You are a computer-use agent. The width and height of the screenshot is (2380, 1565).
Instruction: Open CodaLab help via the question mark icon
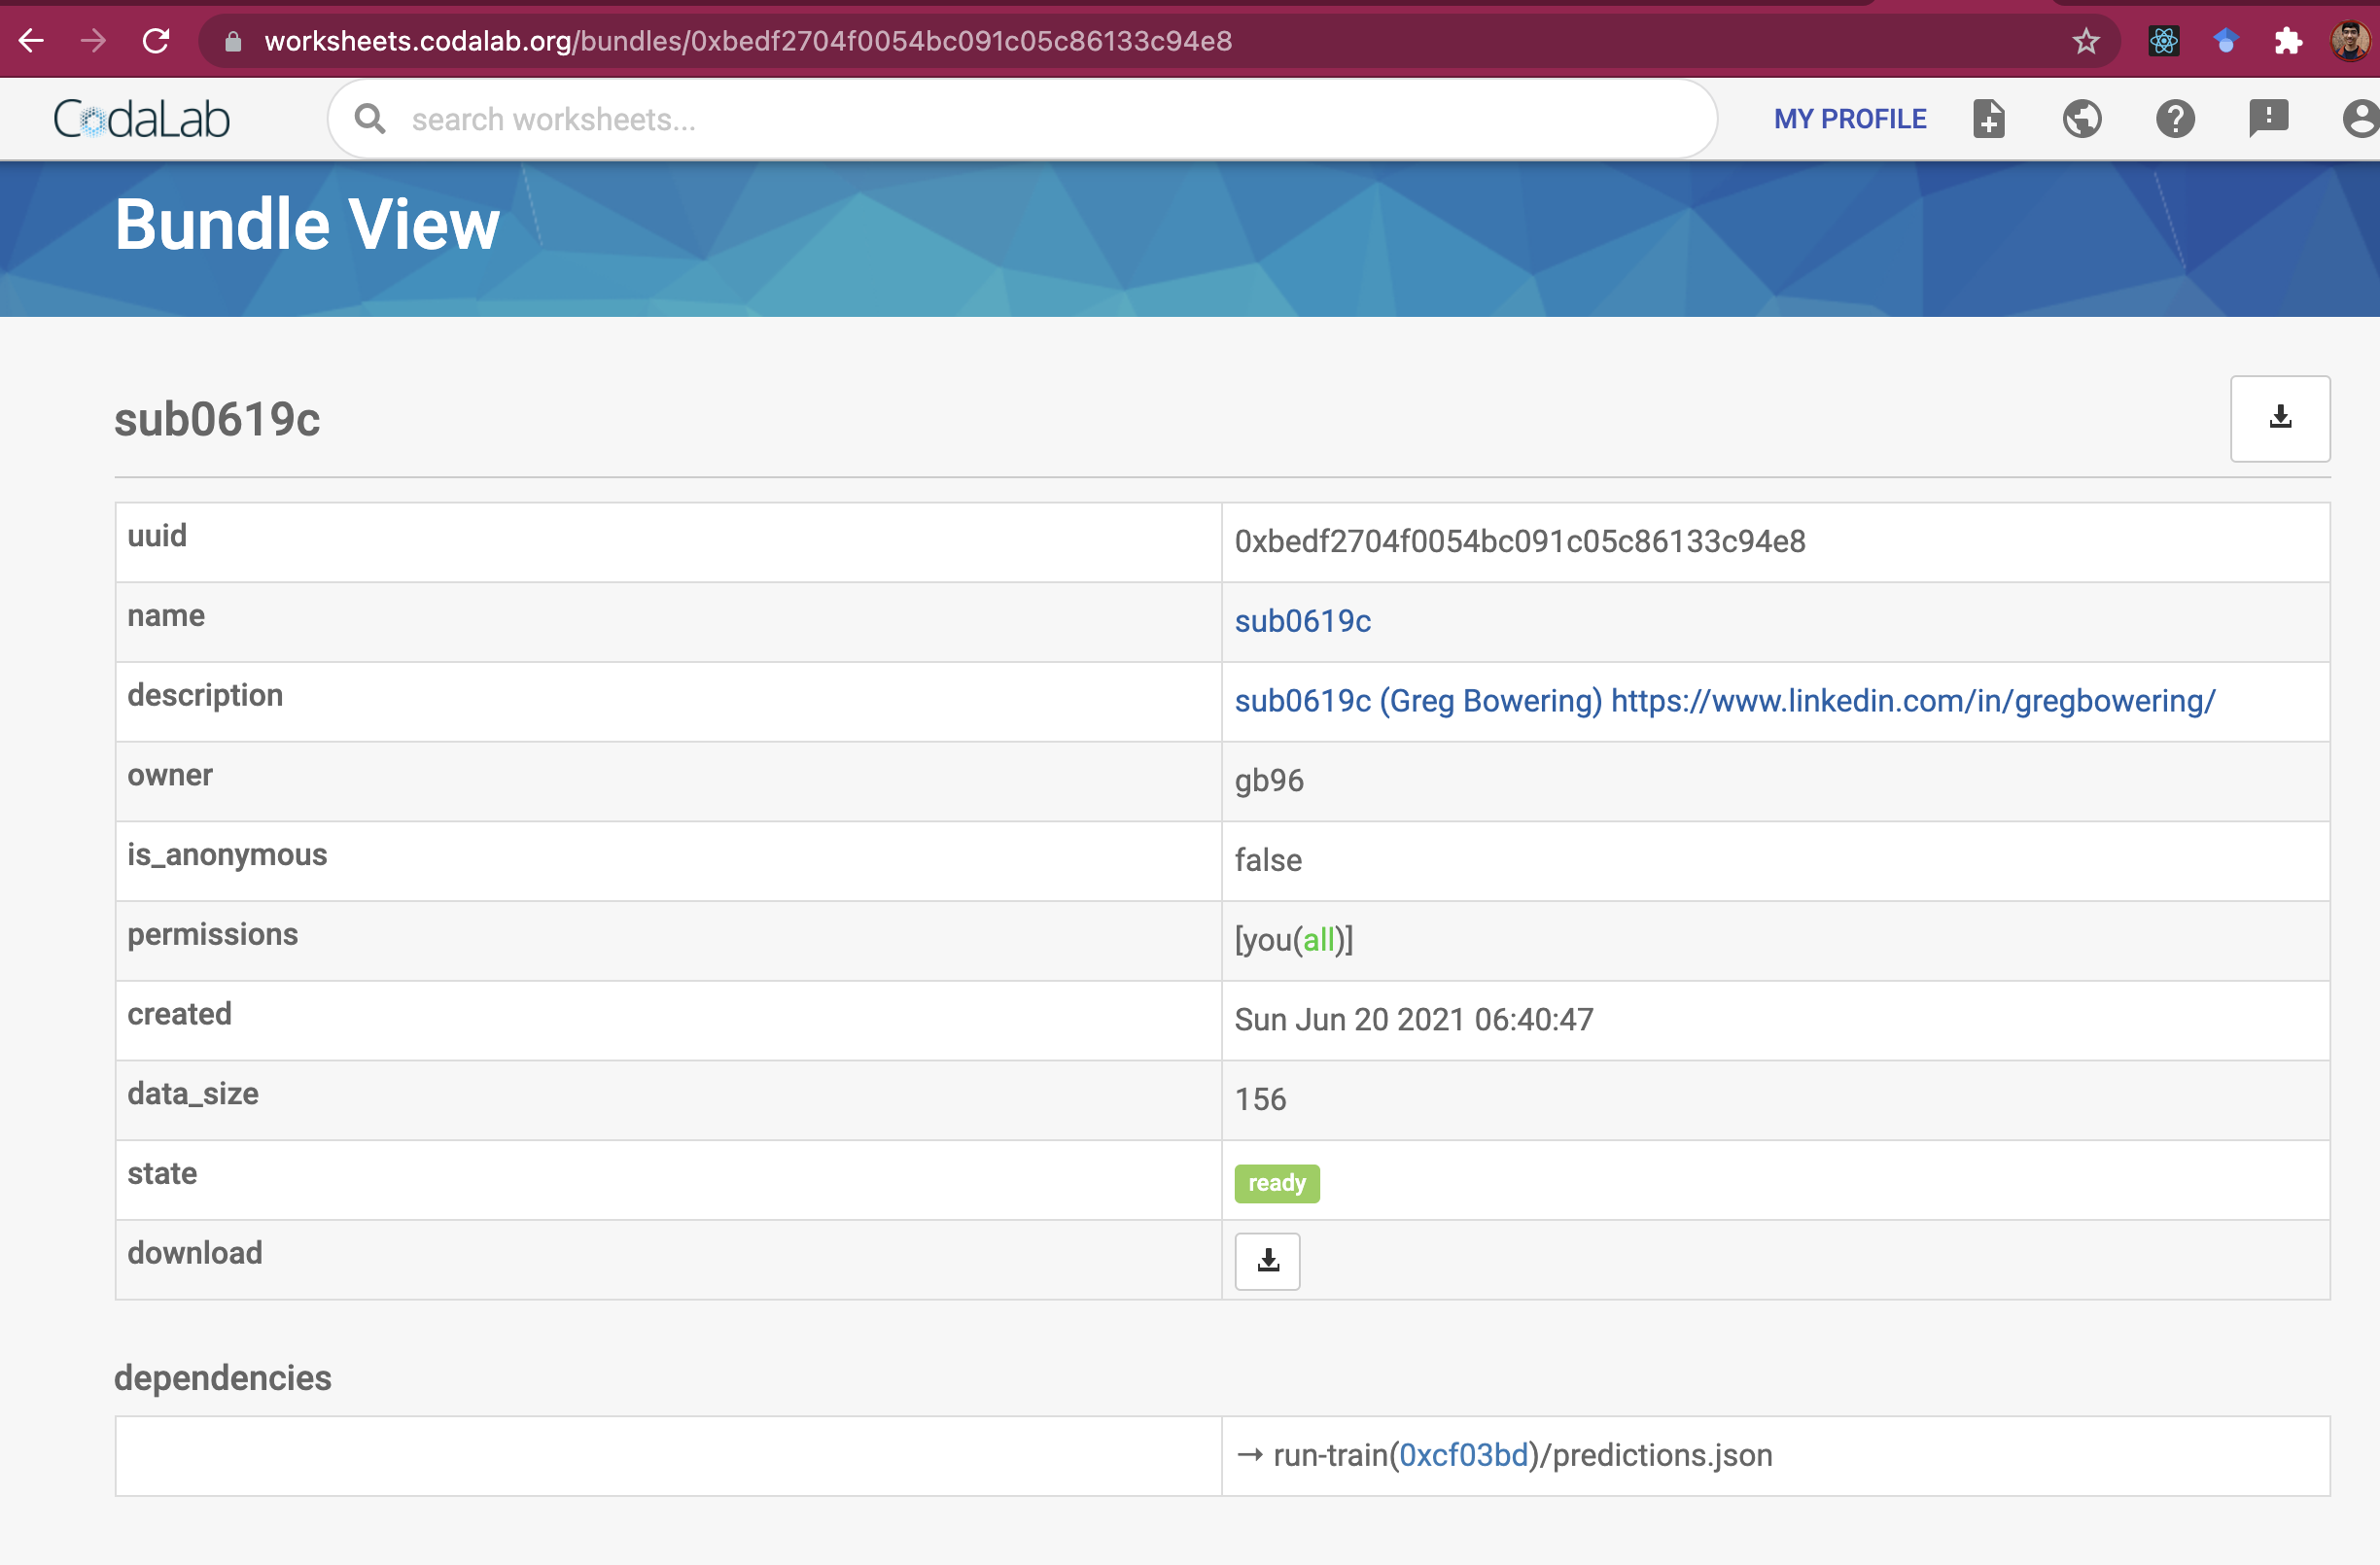2175,118
